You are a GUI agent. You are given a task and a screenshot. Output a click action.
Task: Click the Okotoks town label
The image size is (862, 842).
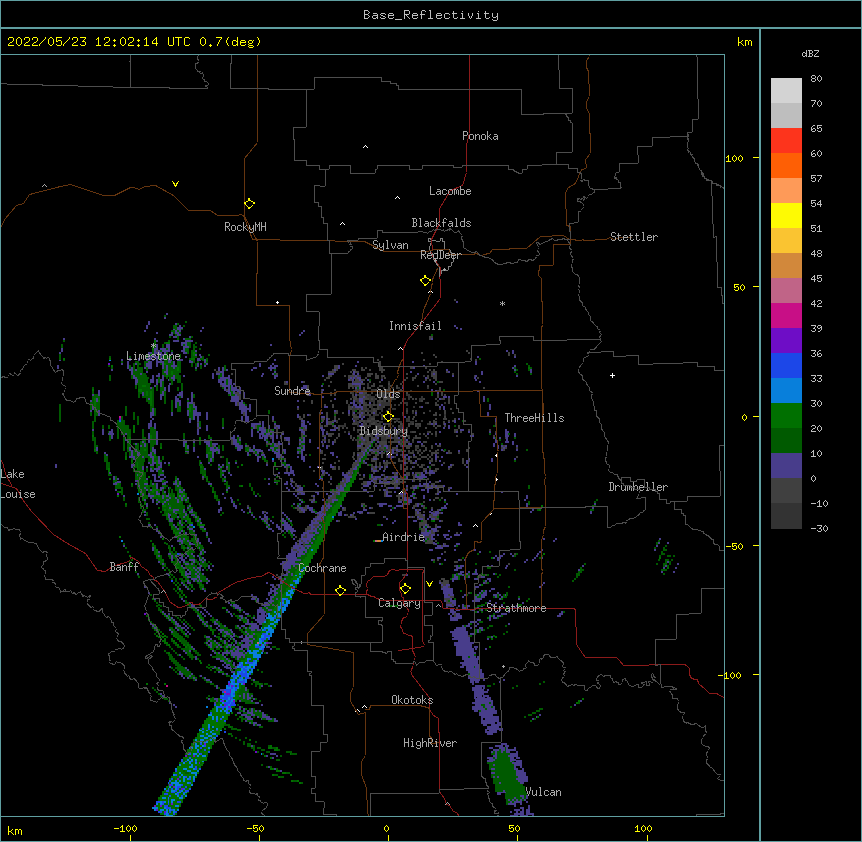tap(412, 700)
